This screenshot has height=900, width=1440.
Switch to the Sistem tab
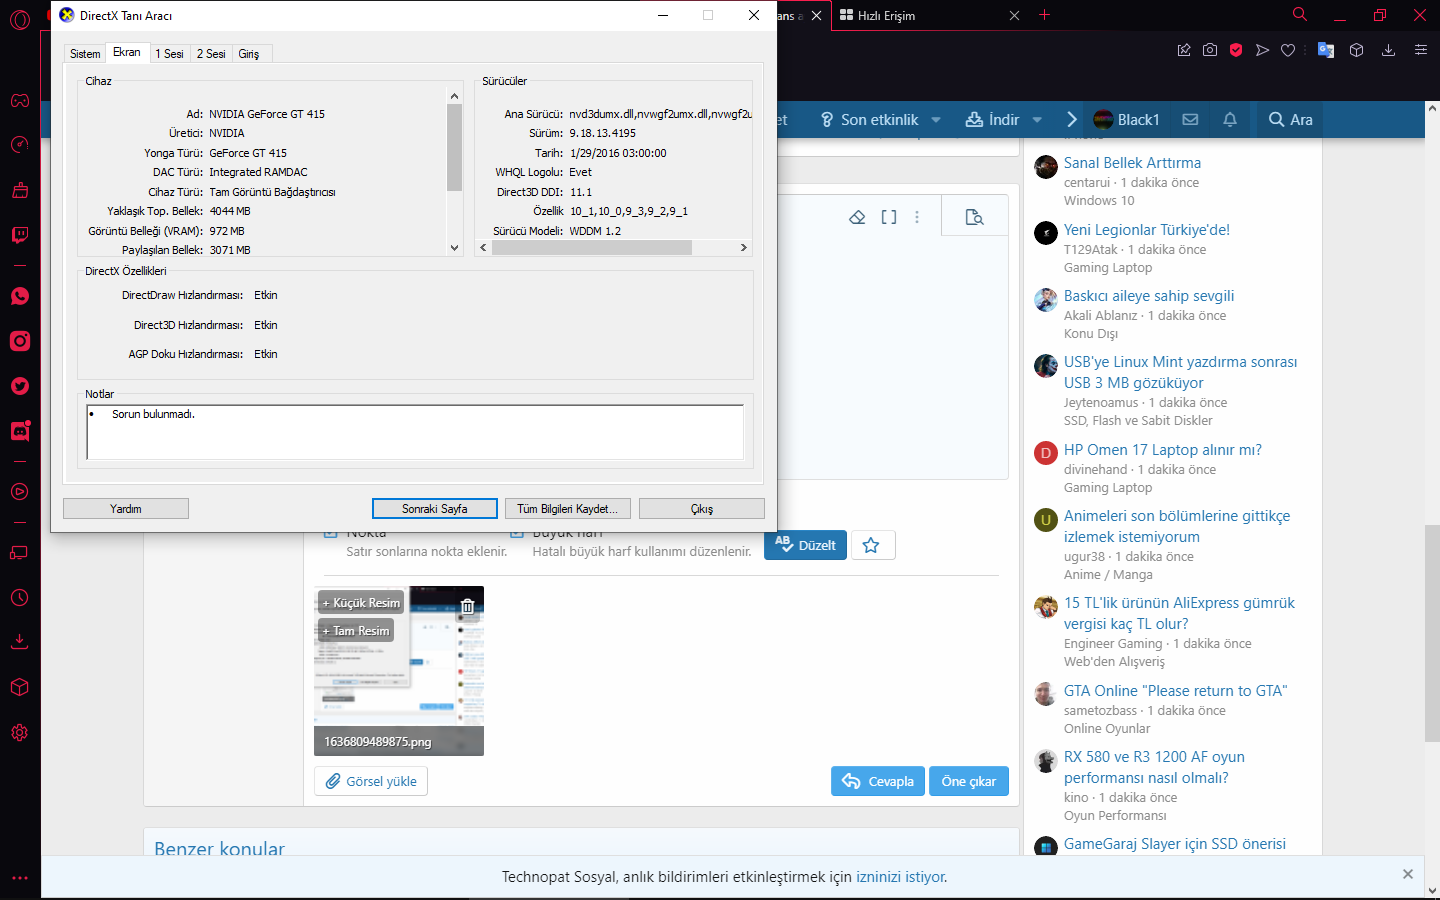point(85,54)
